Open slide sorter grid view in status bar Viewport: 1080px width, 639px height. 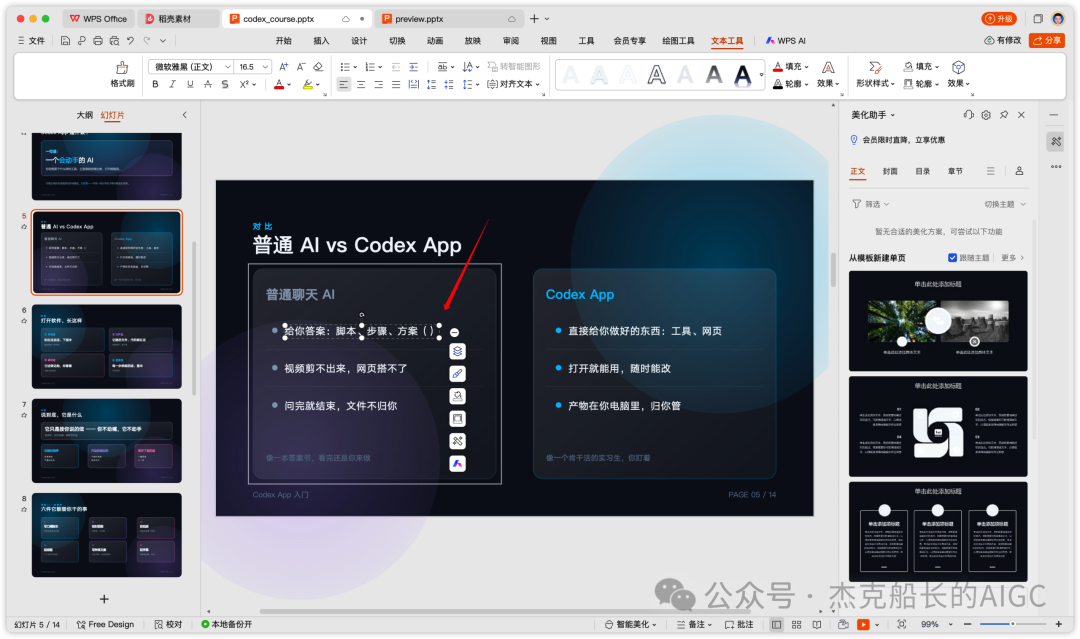796,625
